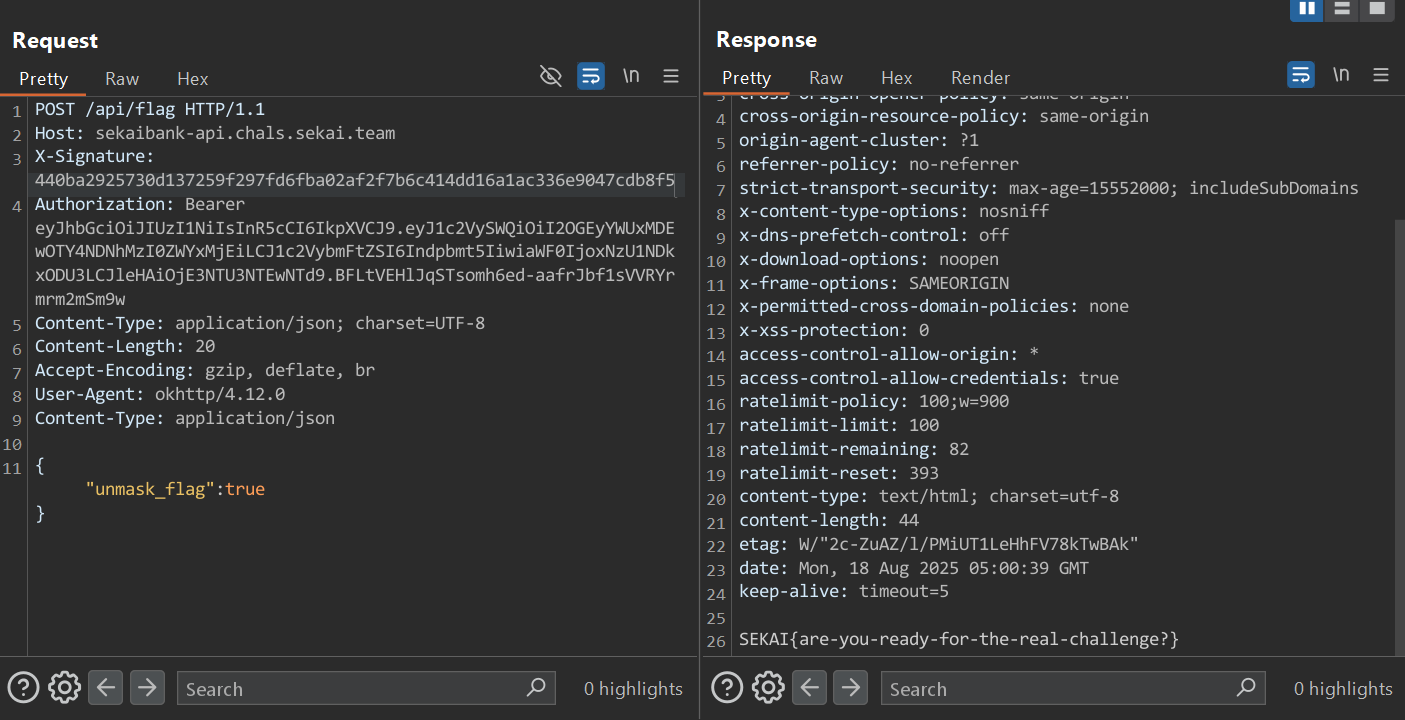Open the Render tab in Response
The image size is (1405, 720).
click(980, 77)
